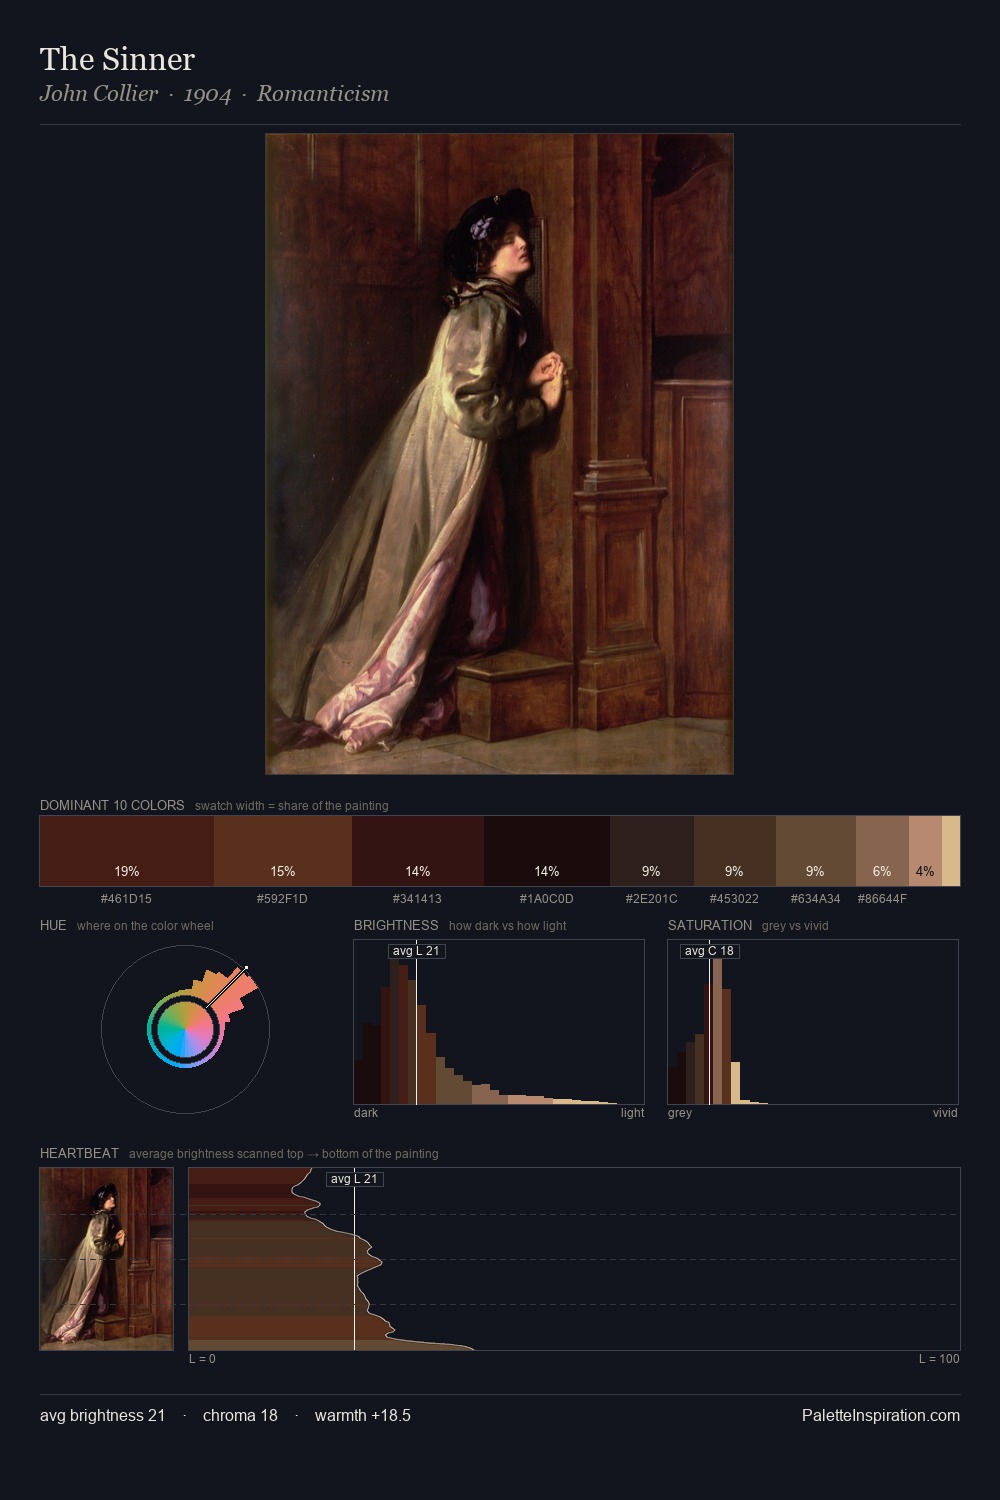Image resolution: width=1000 pixels, height=1500 pixels.
Task: Click 'swatch width = share of the painting'
Action: pos(292,806)
